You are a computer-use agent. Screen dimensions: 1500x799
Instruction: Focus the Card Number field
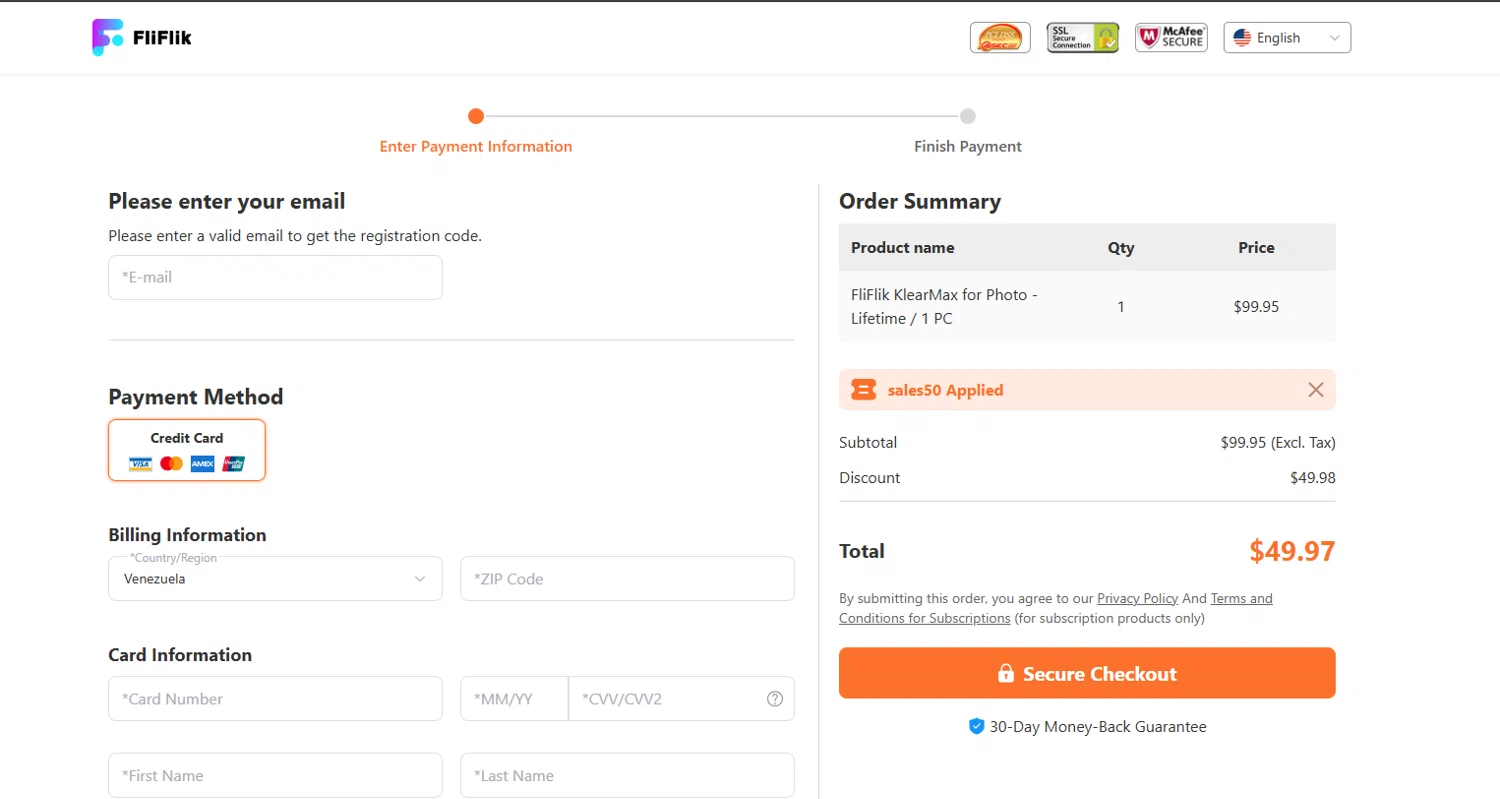click(275, 699)
